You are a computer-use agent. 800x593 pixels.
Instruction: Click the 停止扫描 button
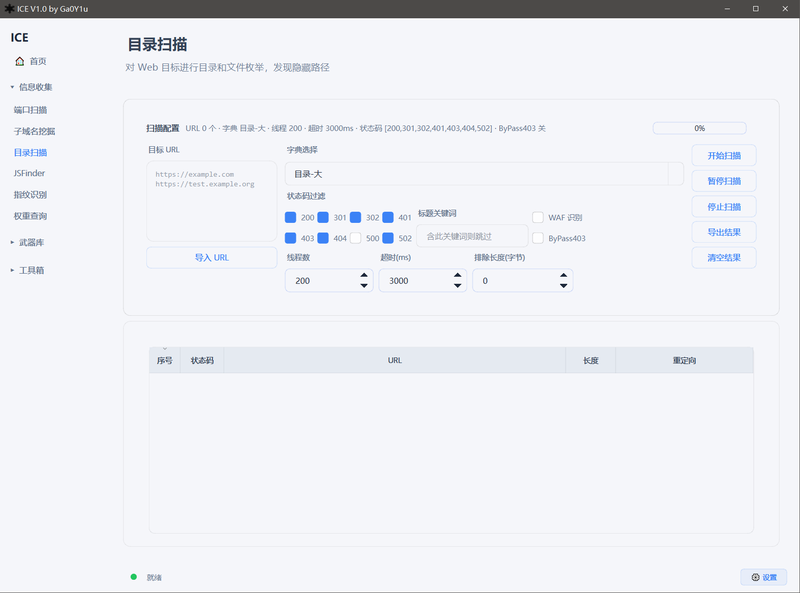723,207
